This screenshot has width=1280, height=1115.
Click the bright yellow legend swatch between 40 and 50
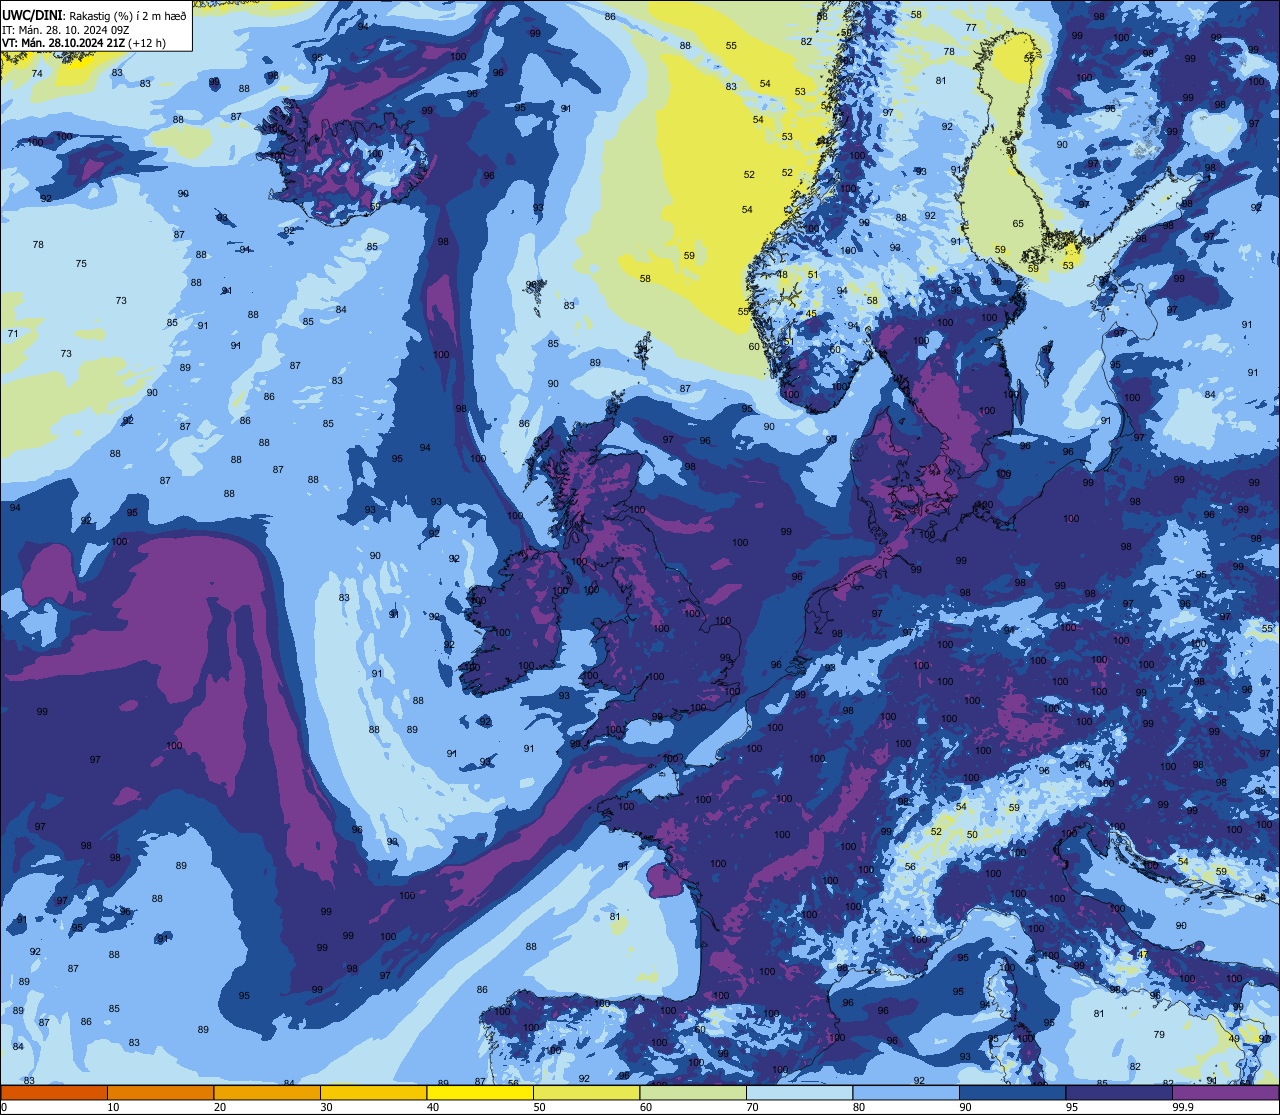pyautogui.click(x=480, y=1092)
